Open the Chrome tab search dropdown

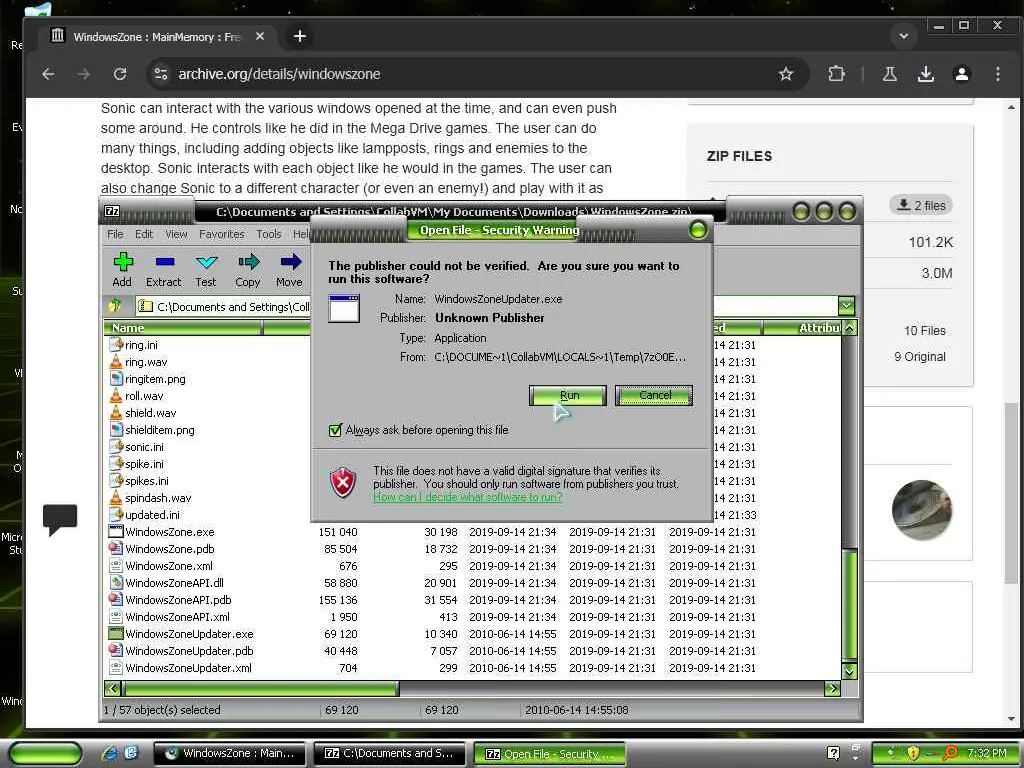pyautogui.click(x=904, y=37)
